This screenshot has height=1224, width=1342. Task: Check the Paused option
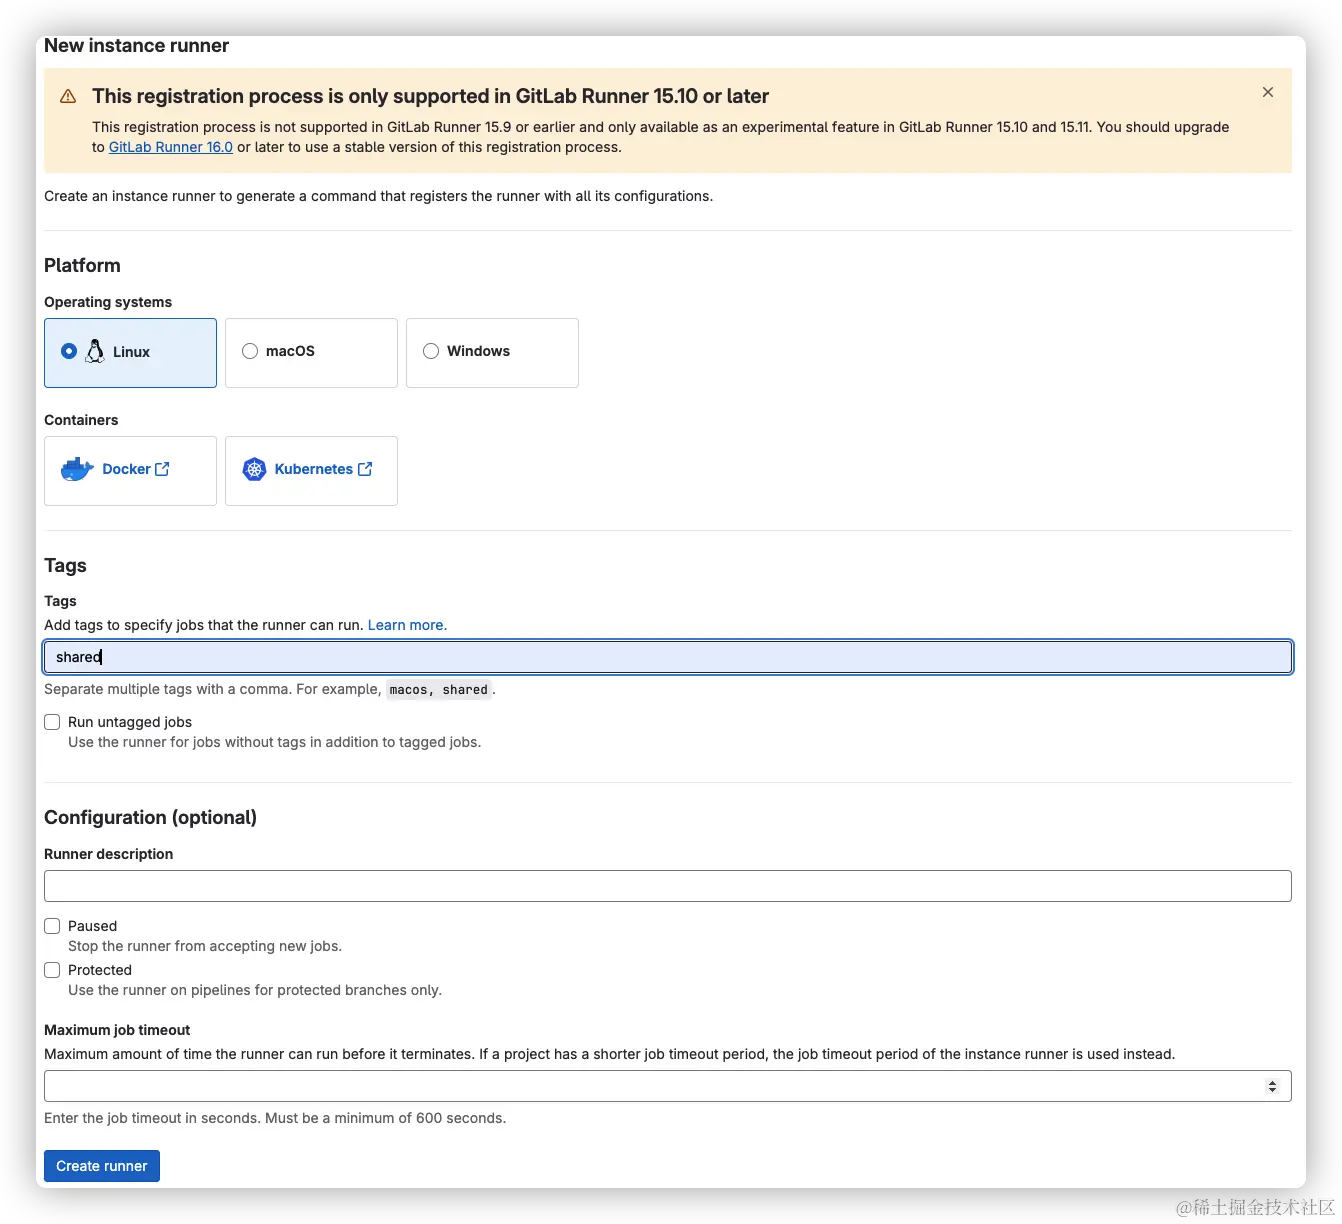(52, 926)
